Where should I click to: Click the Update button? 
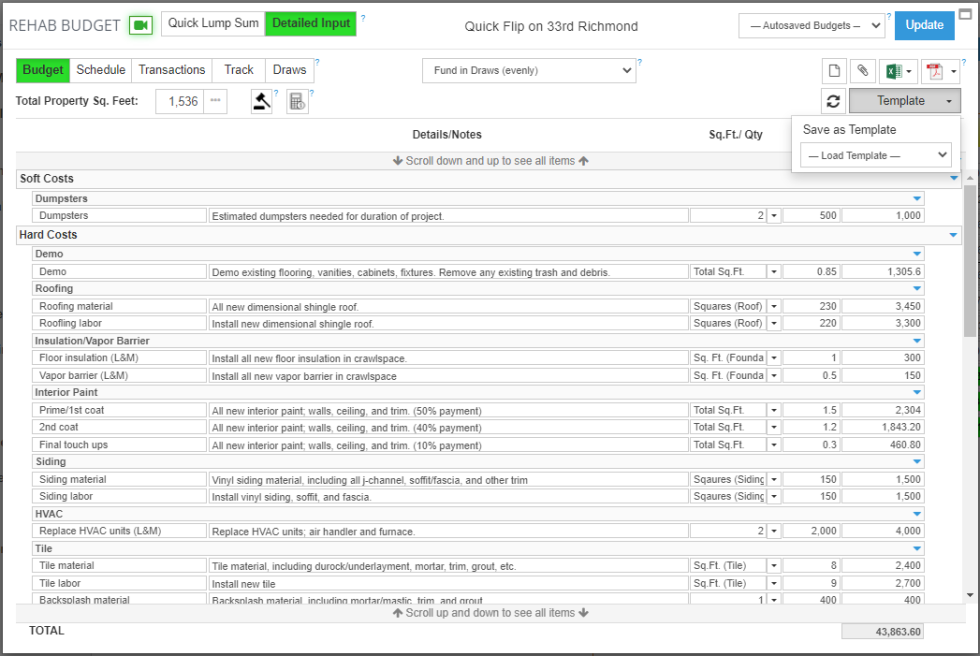point(924,25)
